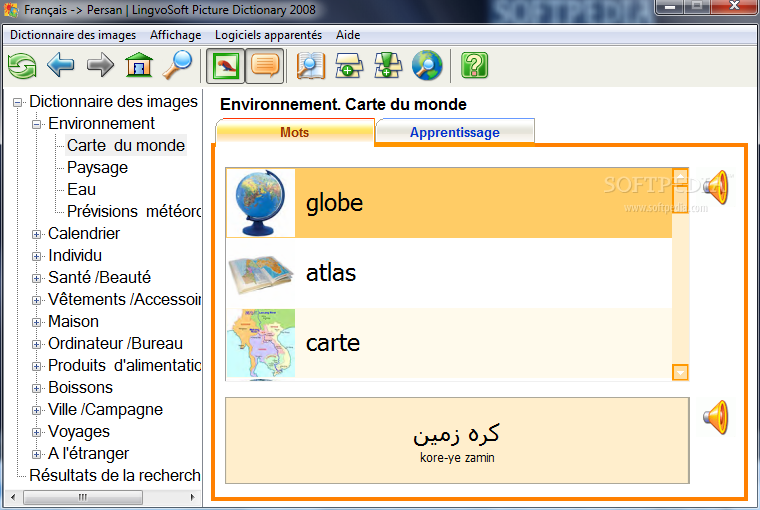This screenshot has width=760, height=510.
Task: Go forward with the gray right arrow
Action: coord(100,65)
